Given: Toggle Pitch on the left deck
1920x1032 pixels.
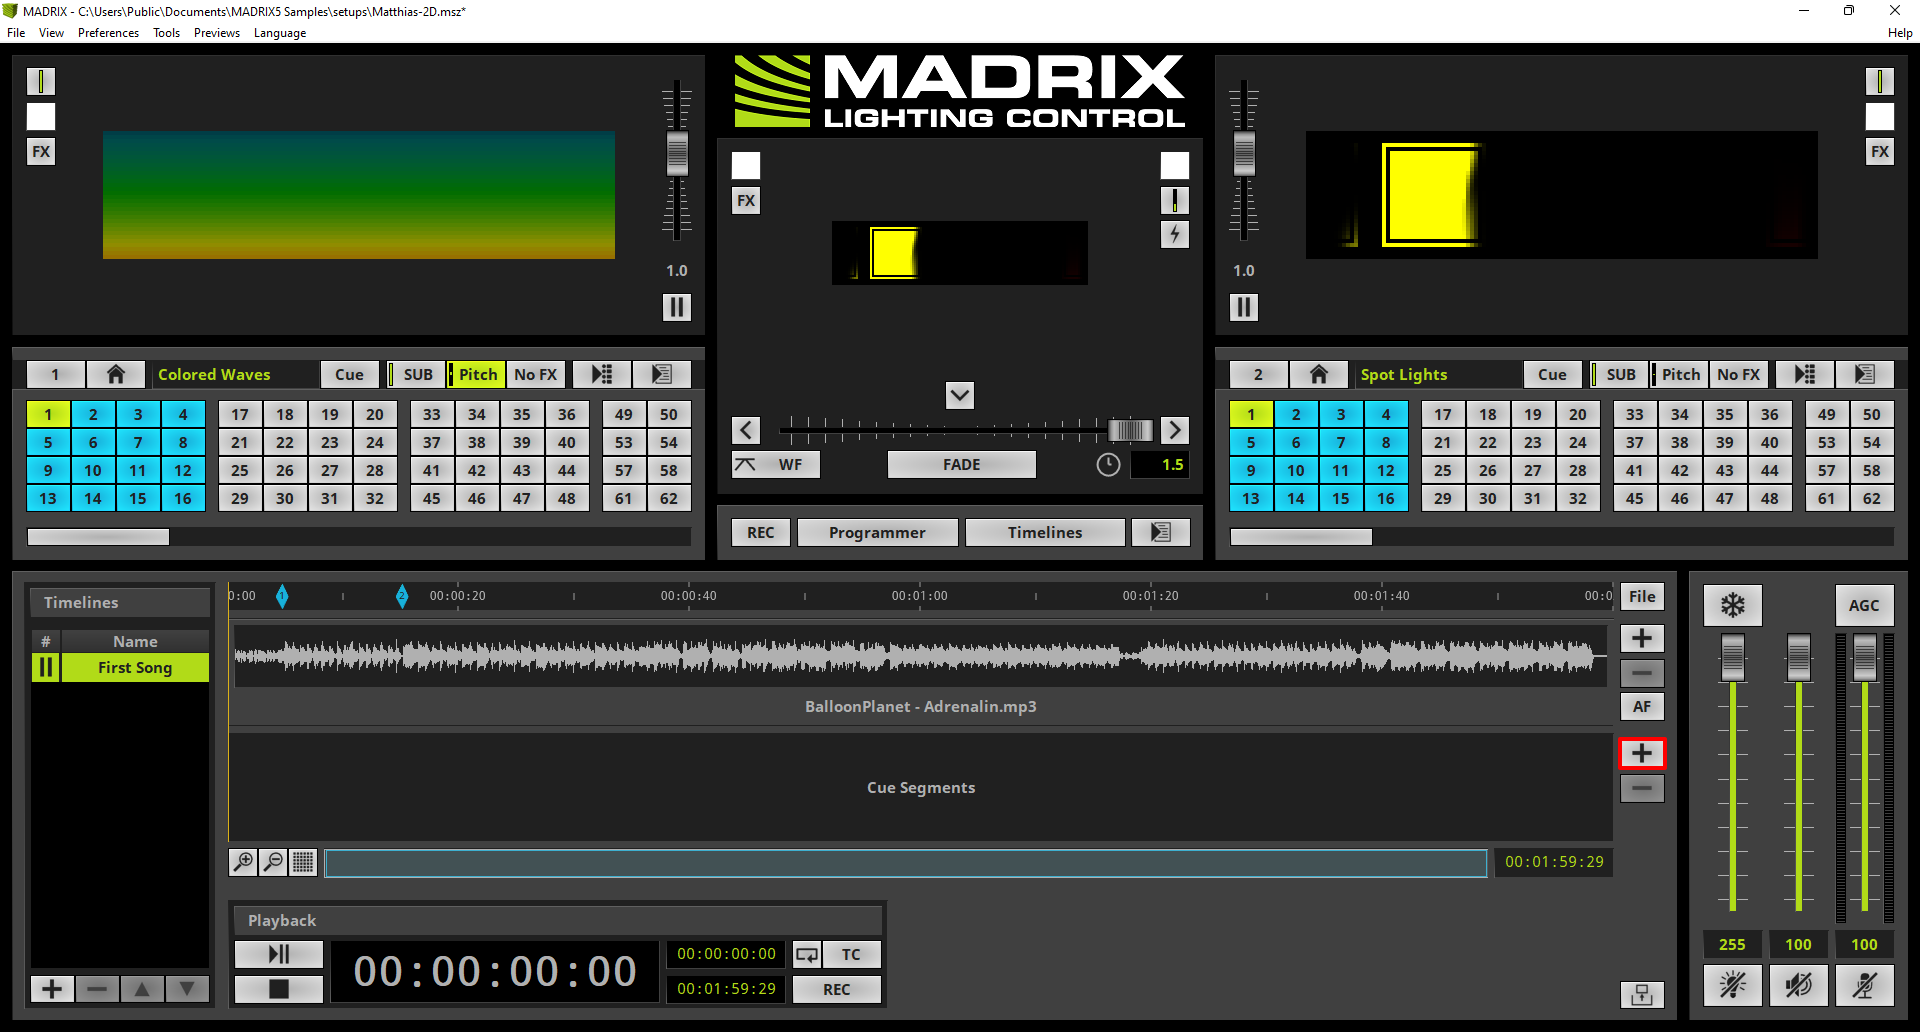Looking at the screenshot, I should (477, 374).
